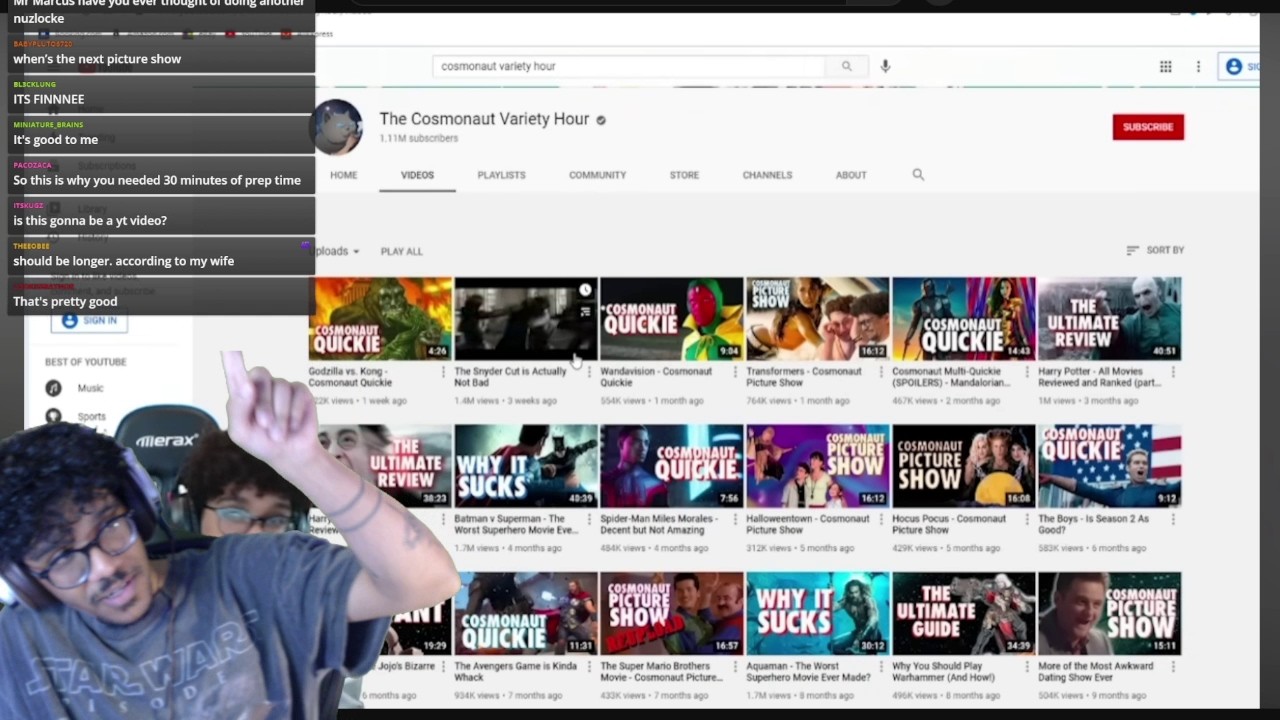Click the 'ITS FINNNEE' chat message

(48, 99)
